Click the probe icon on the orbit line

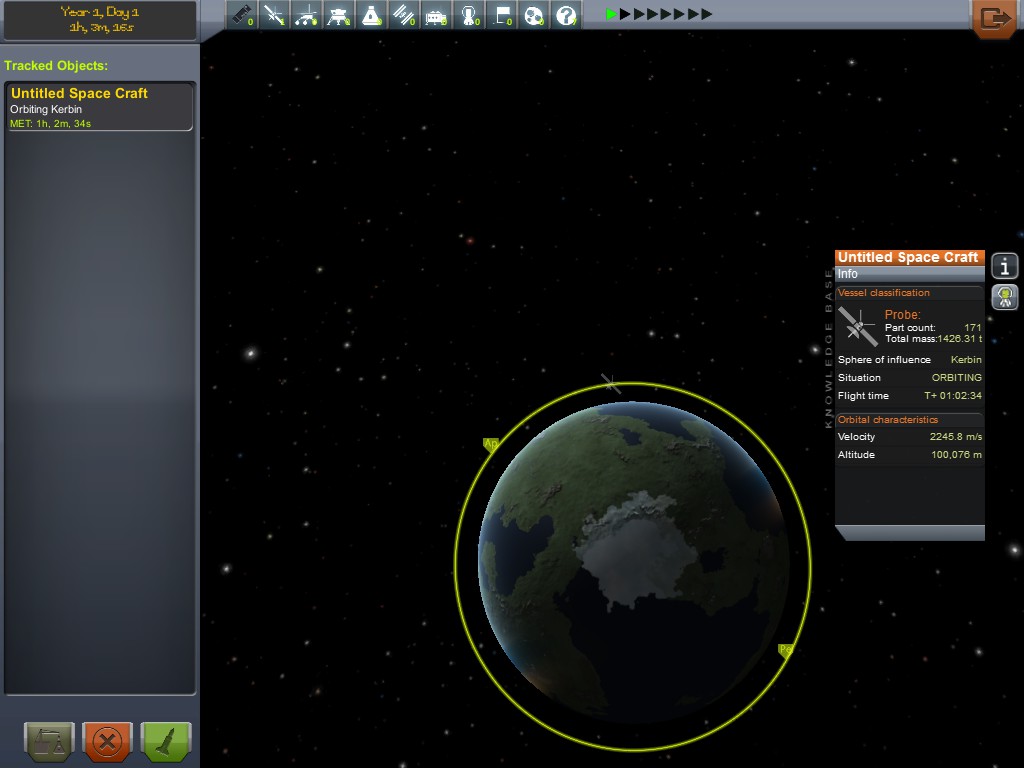pyautogui.click(x=610, y=383)
